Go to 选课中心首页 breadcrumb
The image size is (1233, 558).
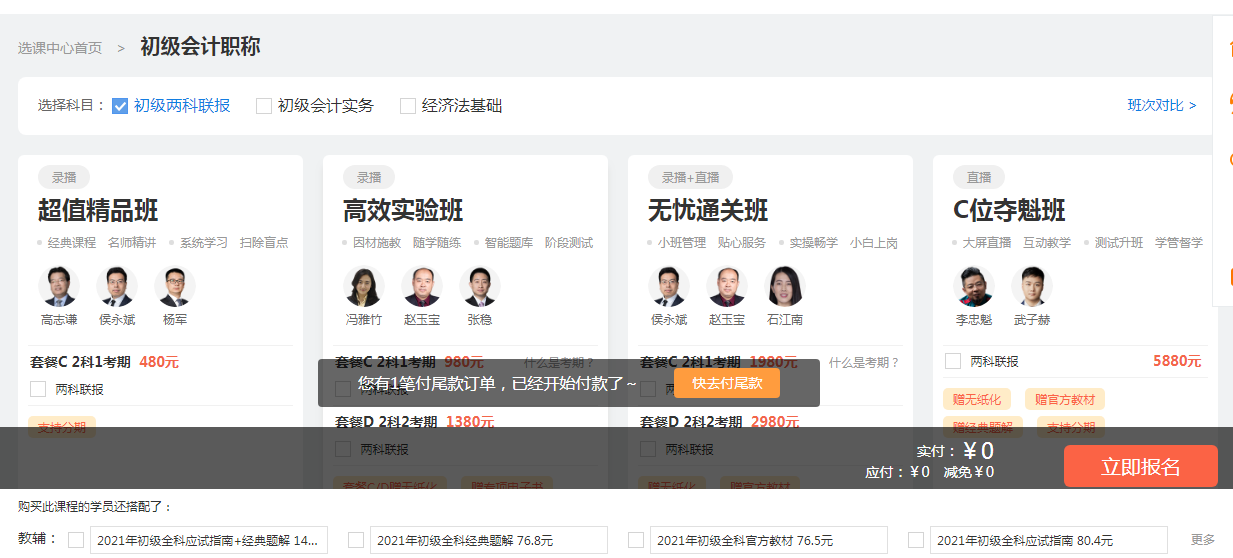59,48
